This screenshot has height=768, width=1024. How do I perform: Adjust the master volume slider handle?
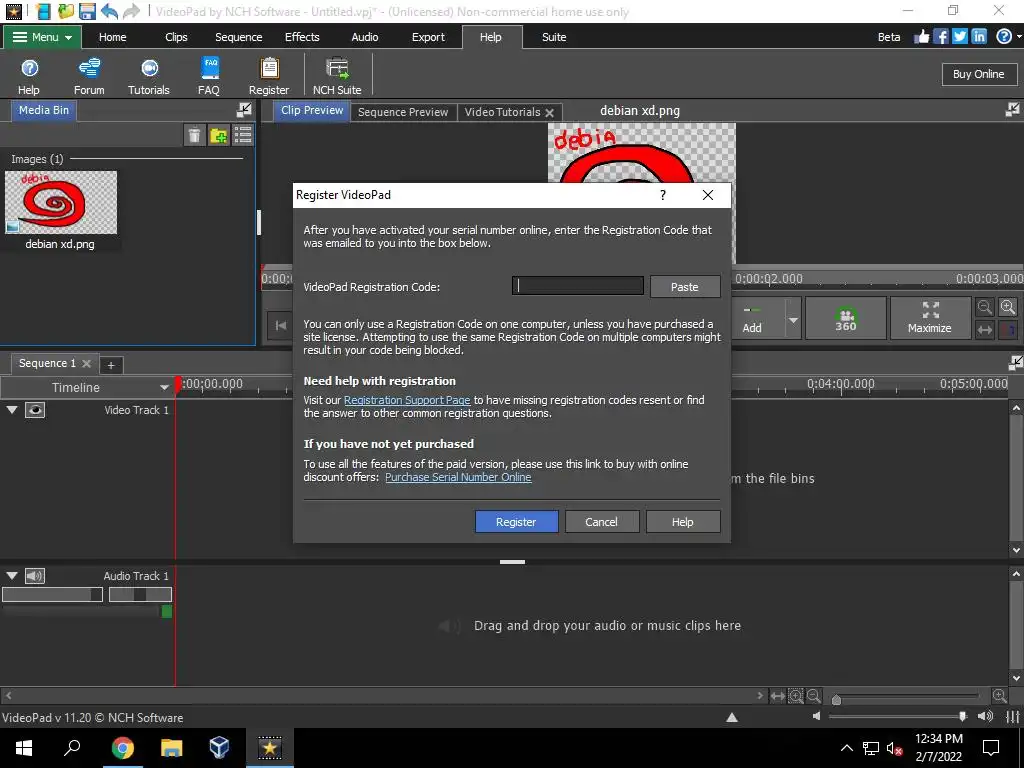[x=962, y=716]
